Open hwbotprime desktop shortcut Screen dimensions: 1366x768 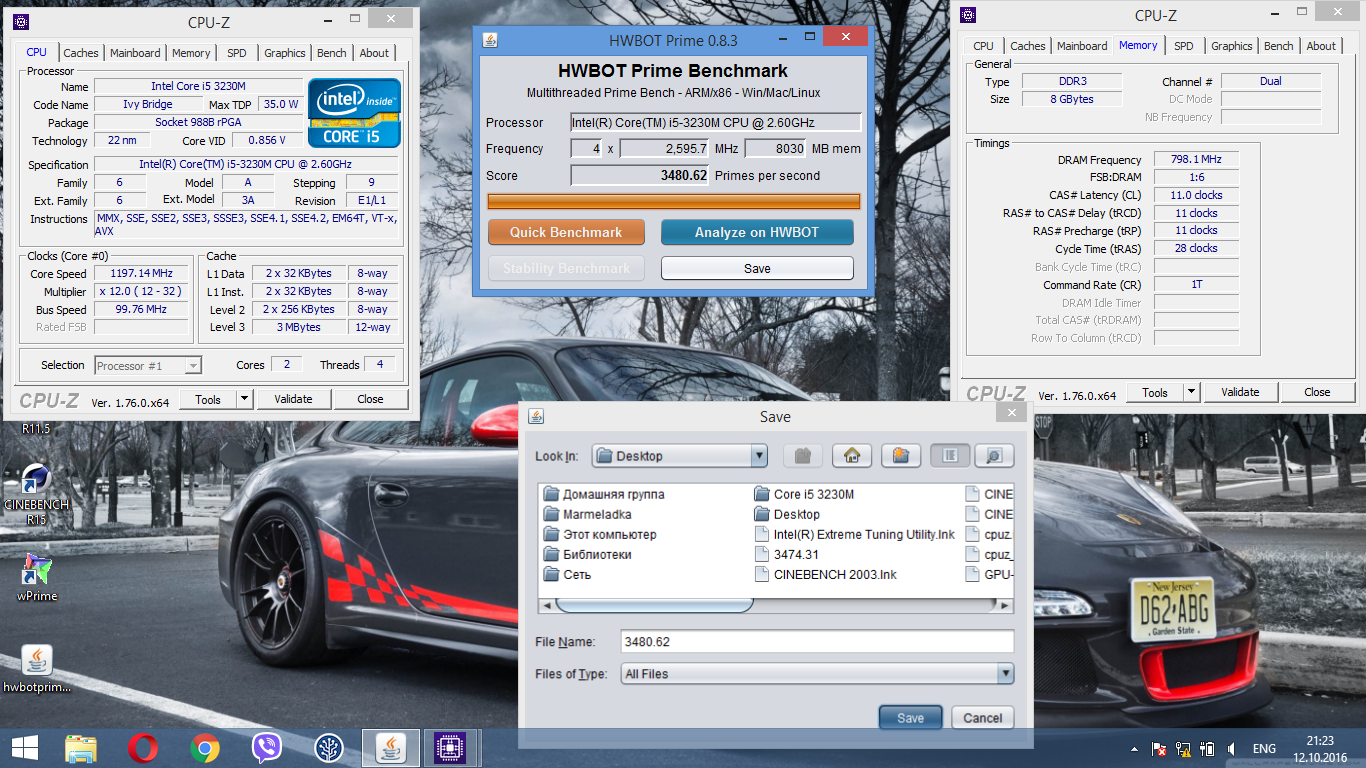coord(37,669)
